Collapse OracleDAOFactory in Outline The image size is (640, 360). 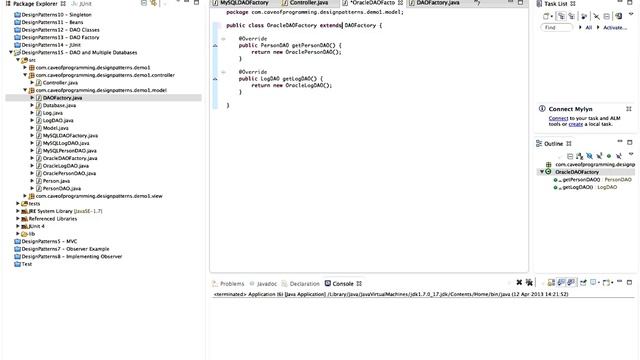(x=542, y=172)
